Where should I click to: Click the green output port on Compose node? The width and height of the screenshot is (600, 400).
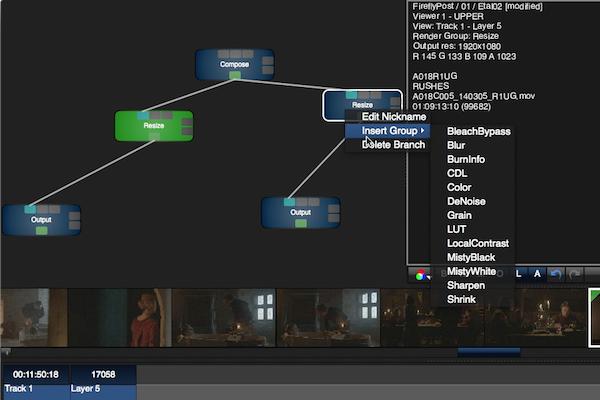(235, 75)
